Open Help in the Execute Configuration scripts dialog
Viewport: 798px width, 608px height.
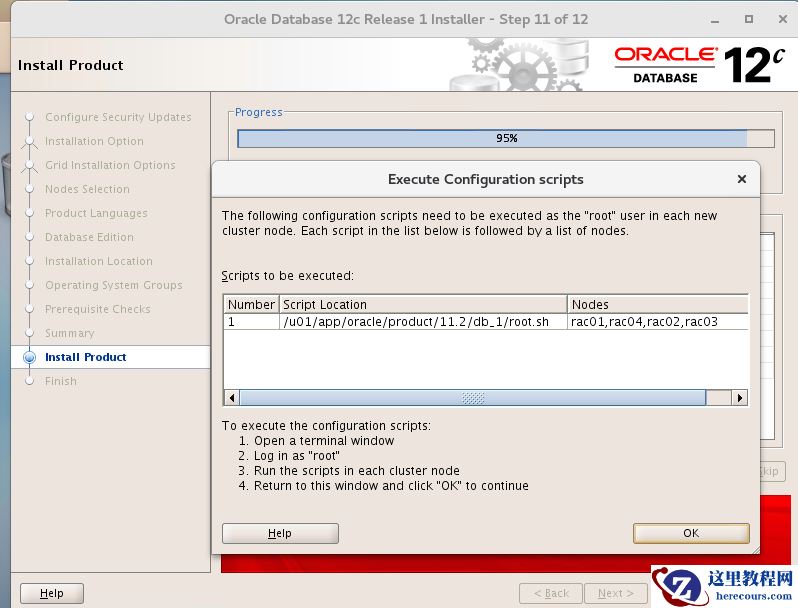(x=280, y=533)
